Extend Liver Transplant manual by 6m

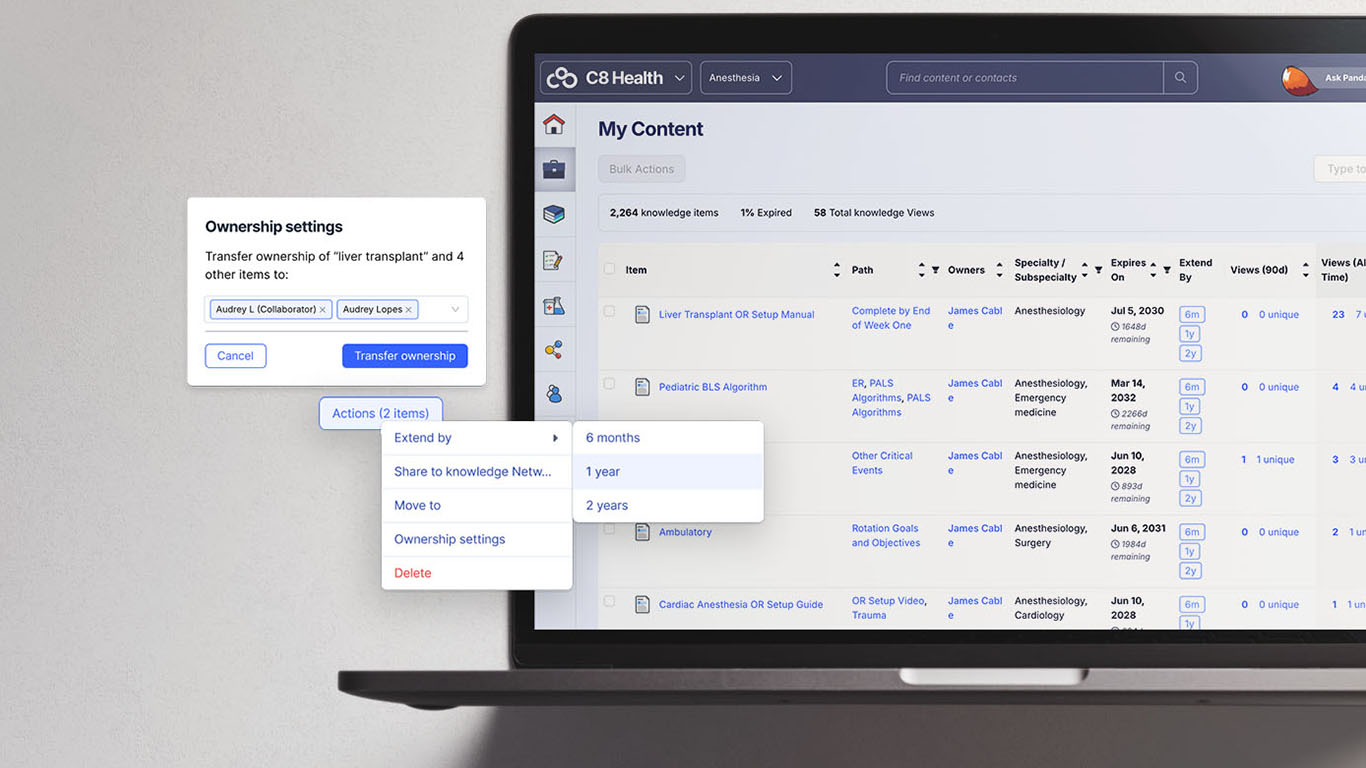point(1190,315)
